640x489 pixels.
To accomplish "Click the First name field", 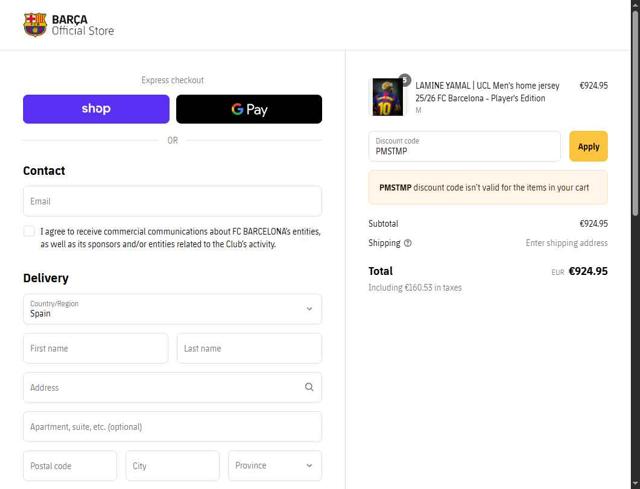I will click(96, 348).
